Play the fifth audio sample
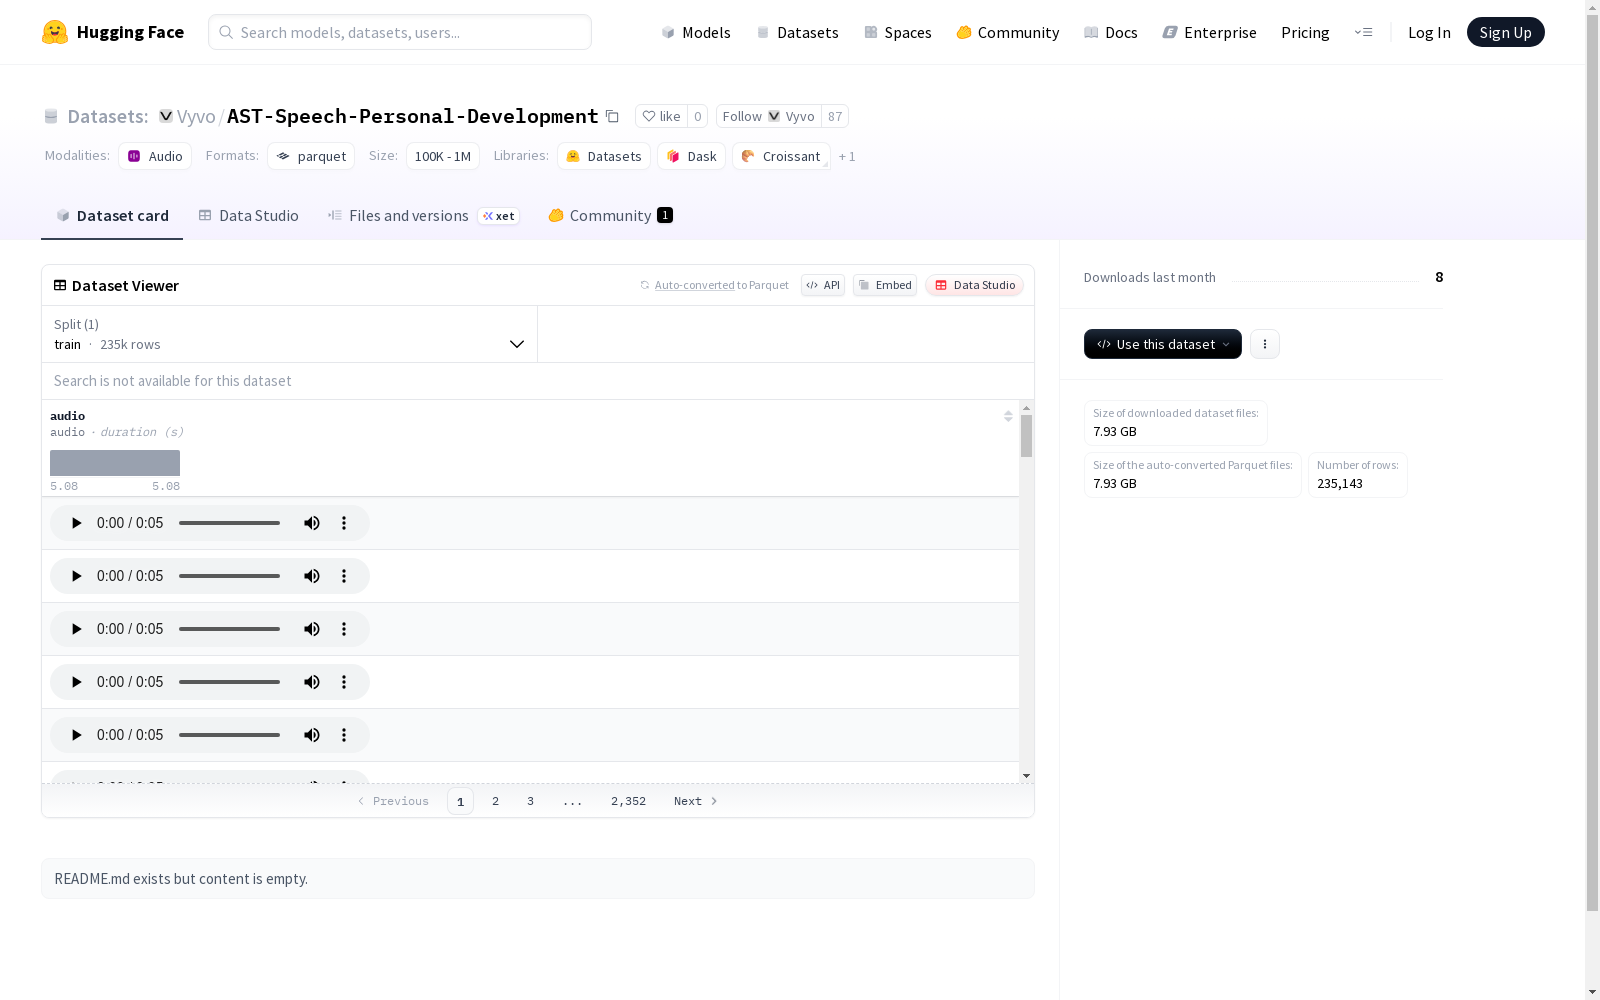The height and width of the screenshot is (1000, 1600). pyautogui.click(x=76, y=735)
